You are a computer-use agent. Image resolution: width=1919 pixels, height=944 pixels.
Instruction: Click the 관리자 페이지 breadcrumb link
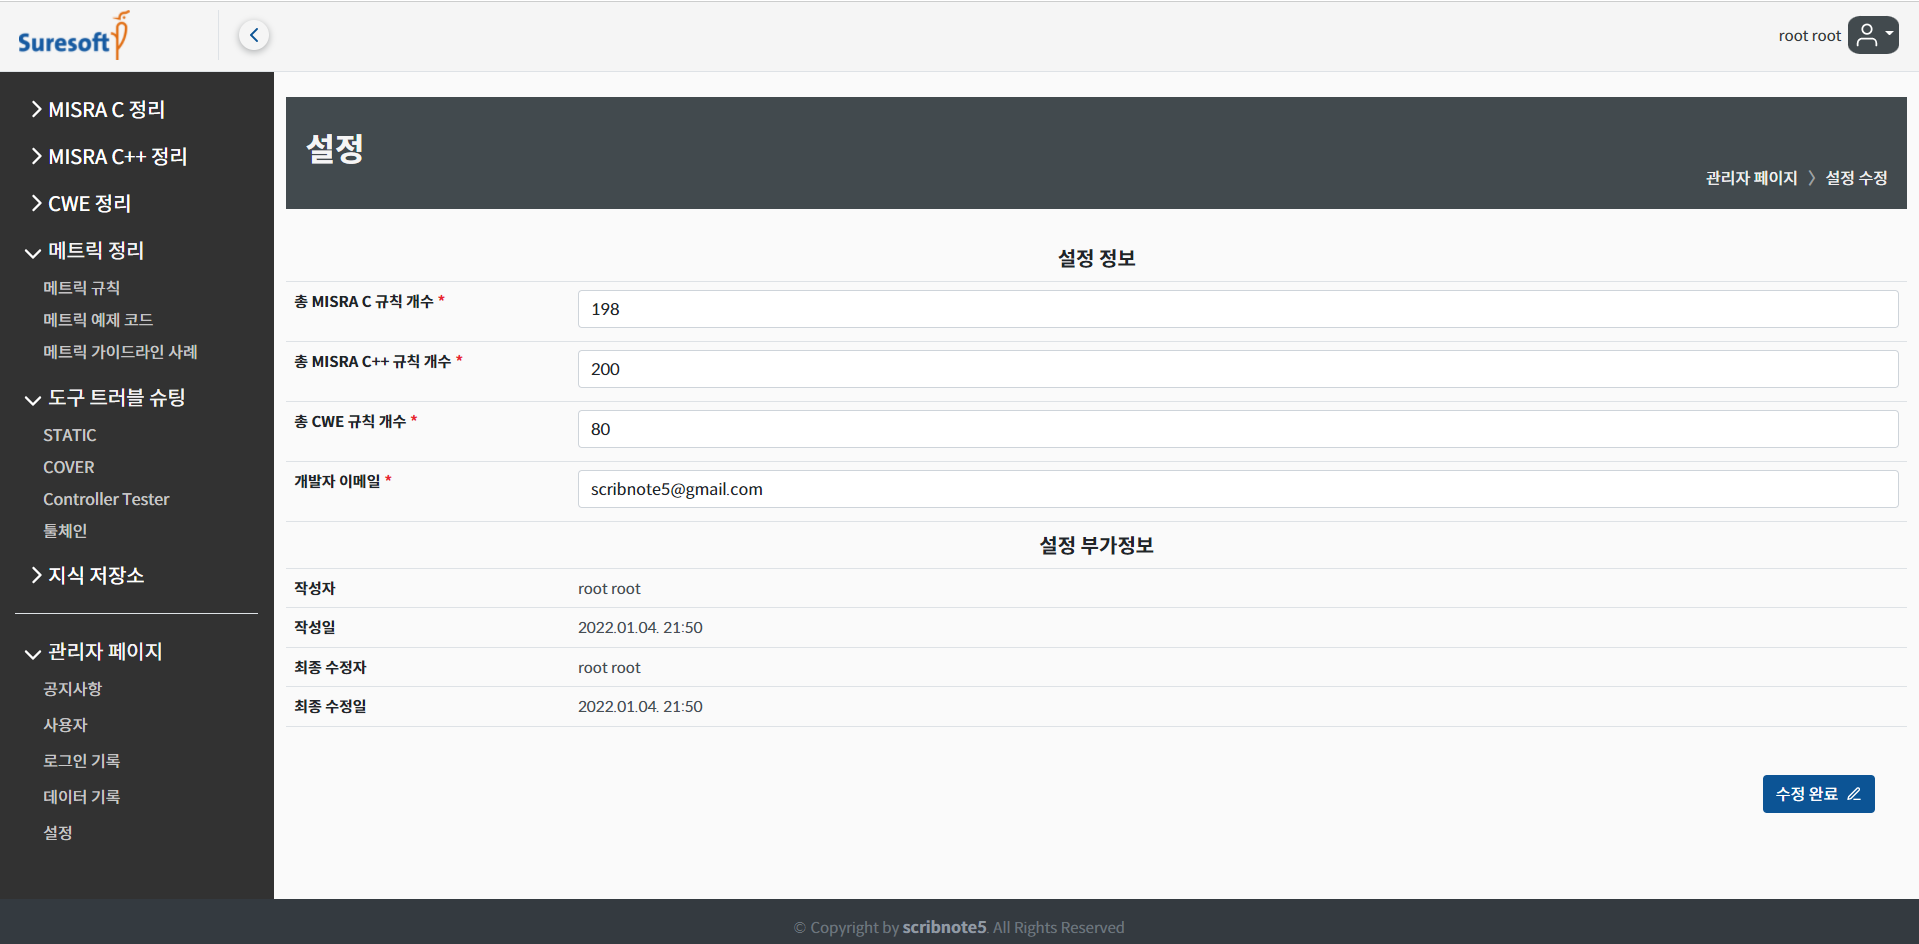point(1751,178)
